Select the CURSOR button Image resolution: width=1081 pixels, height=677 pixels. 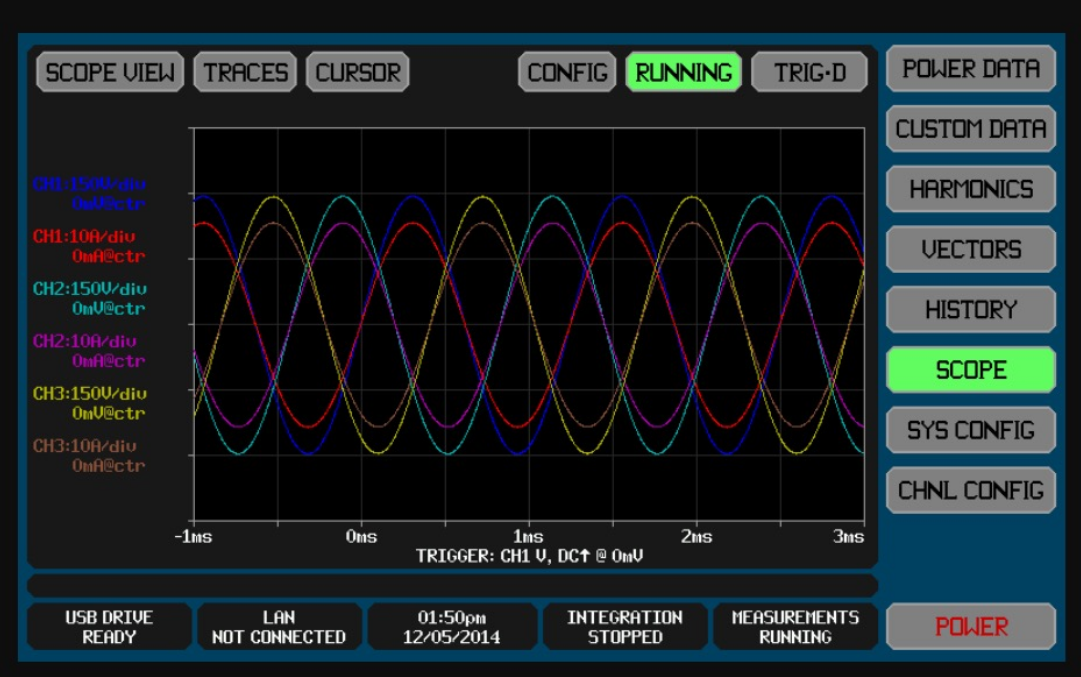pyautogui.click(x=357, y=72)
